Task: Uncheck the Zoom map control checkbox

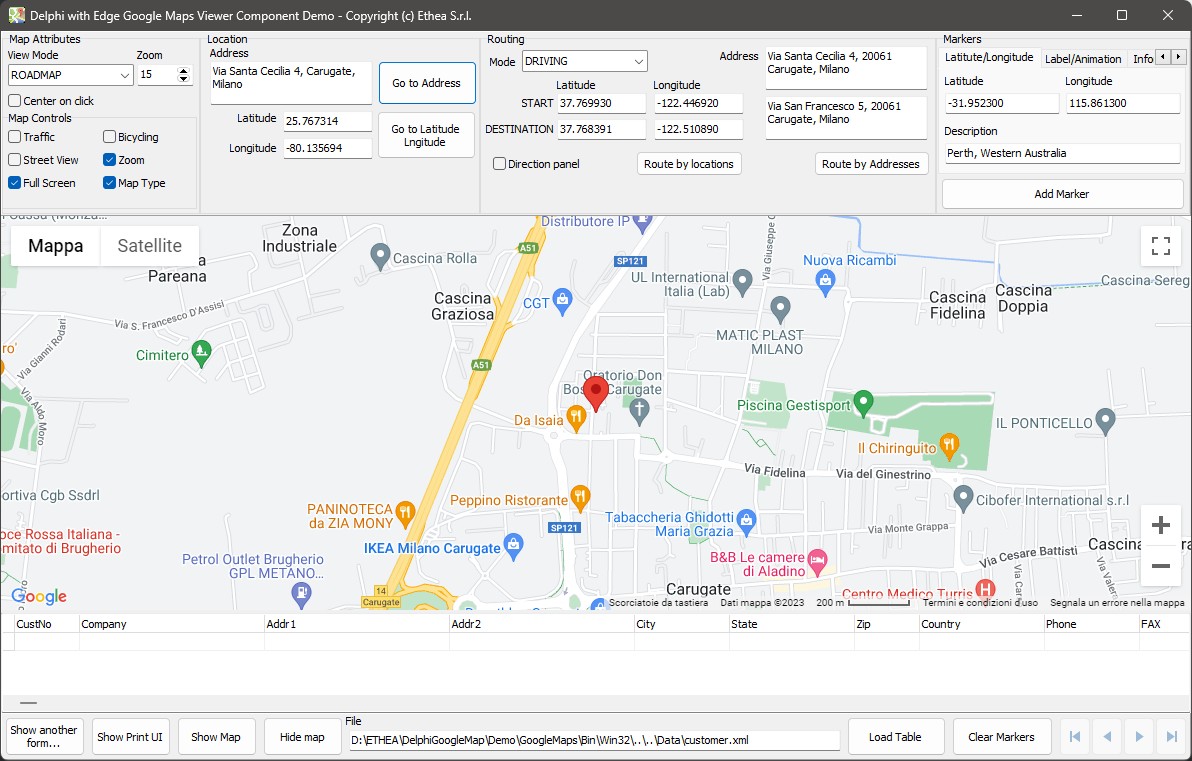Action: click(x=109, y=160)
